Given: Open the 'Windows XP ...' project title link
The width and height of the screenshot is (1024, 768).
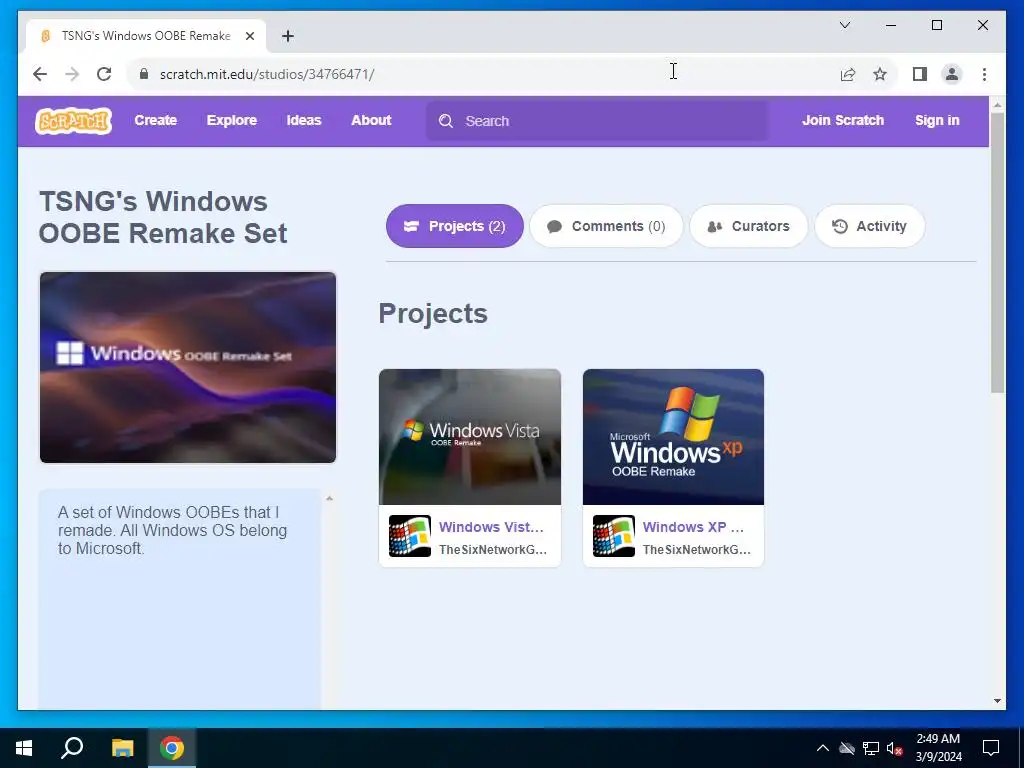Looking at the screenshot, I should (694, 527).
